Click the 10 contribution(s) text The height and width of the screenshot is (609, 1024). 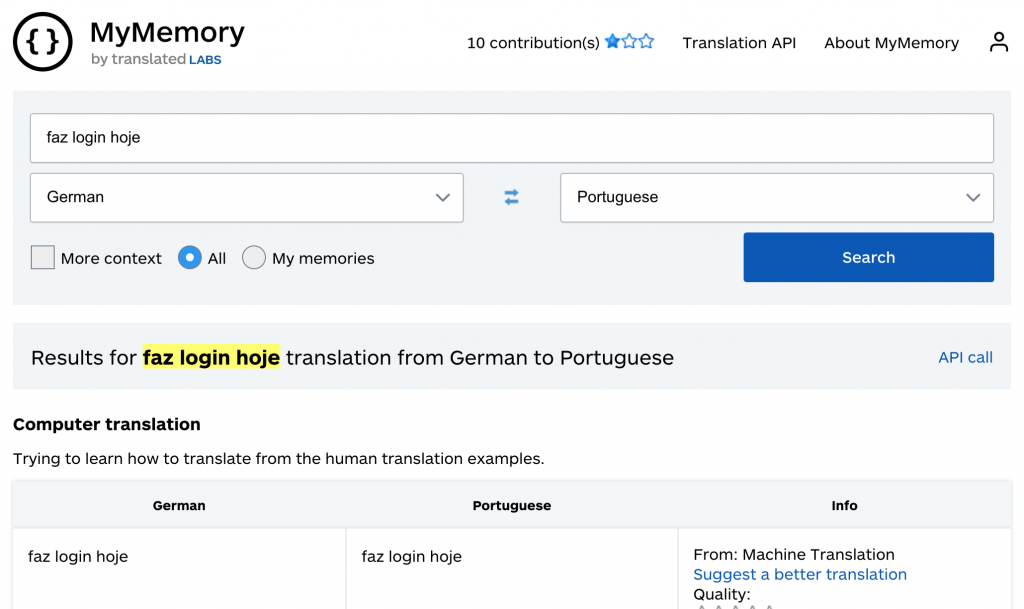point(533,43)
